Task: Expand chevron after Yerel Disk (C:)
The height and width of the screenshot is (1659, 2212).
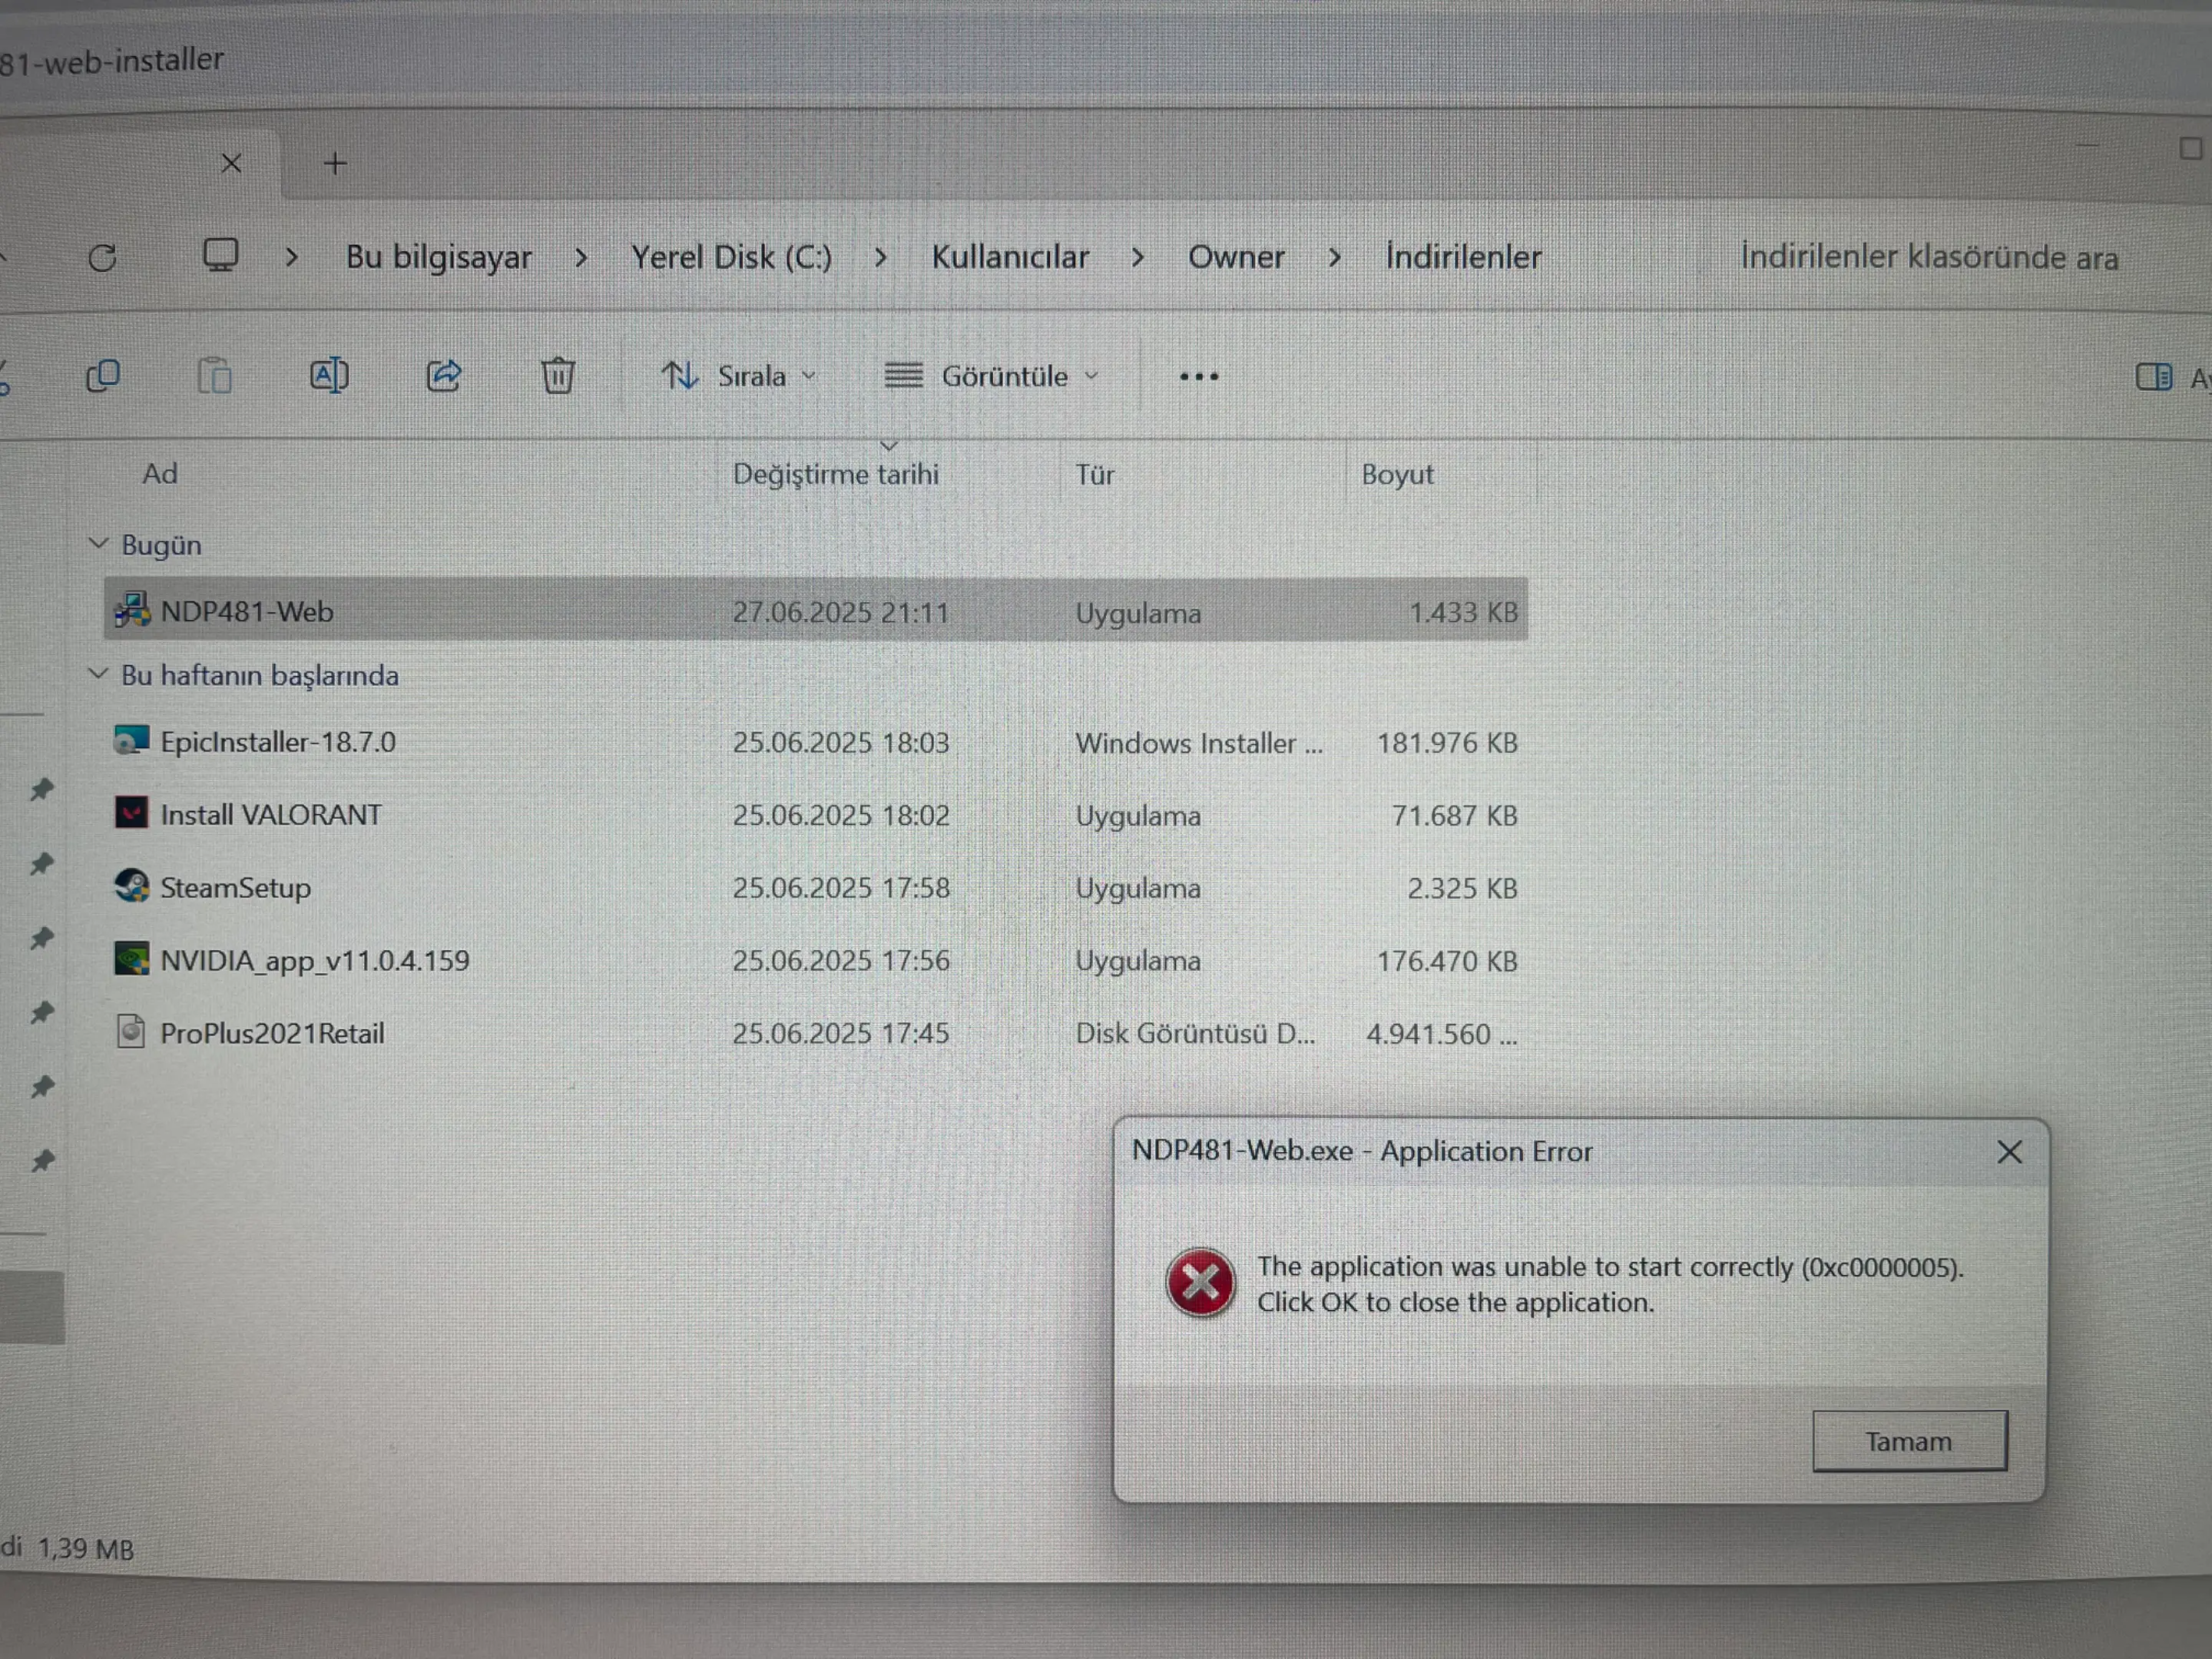Action: coord(881,258)
